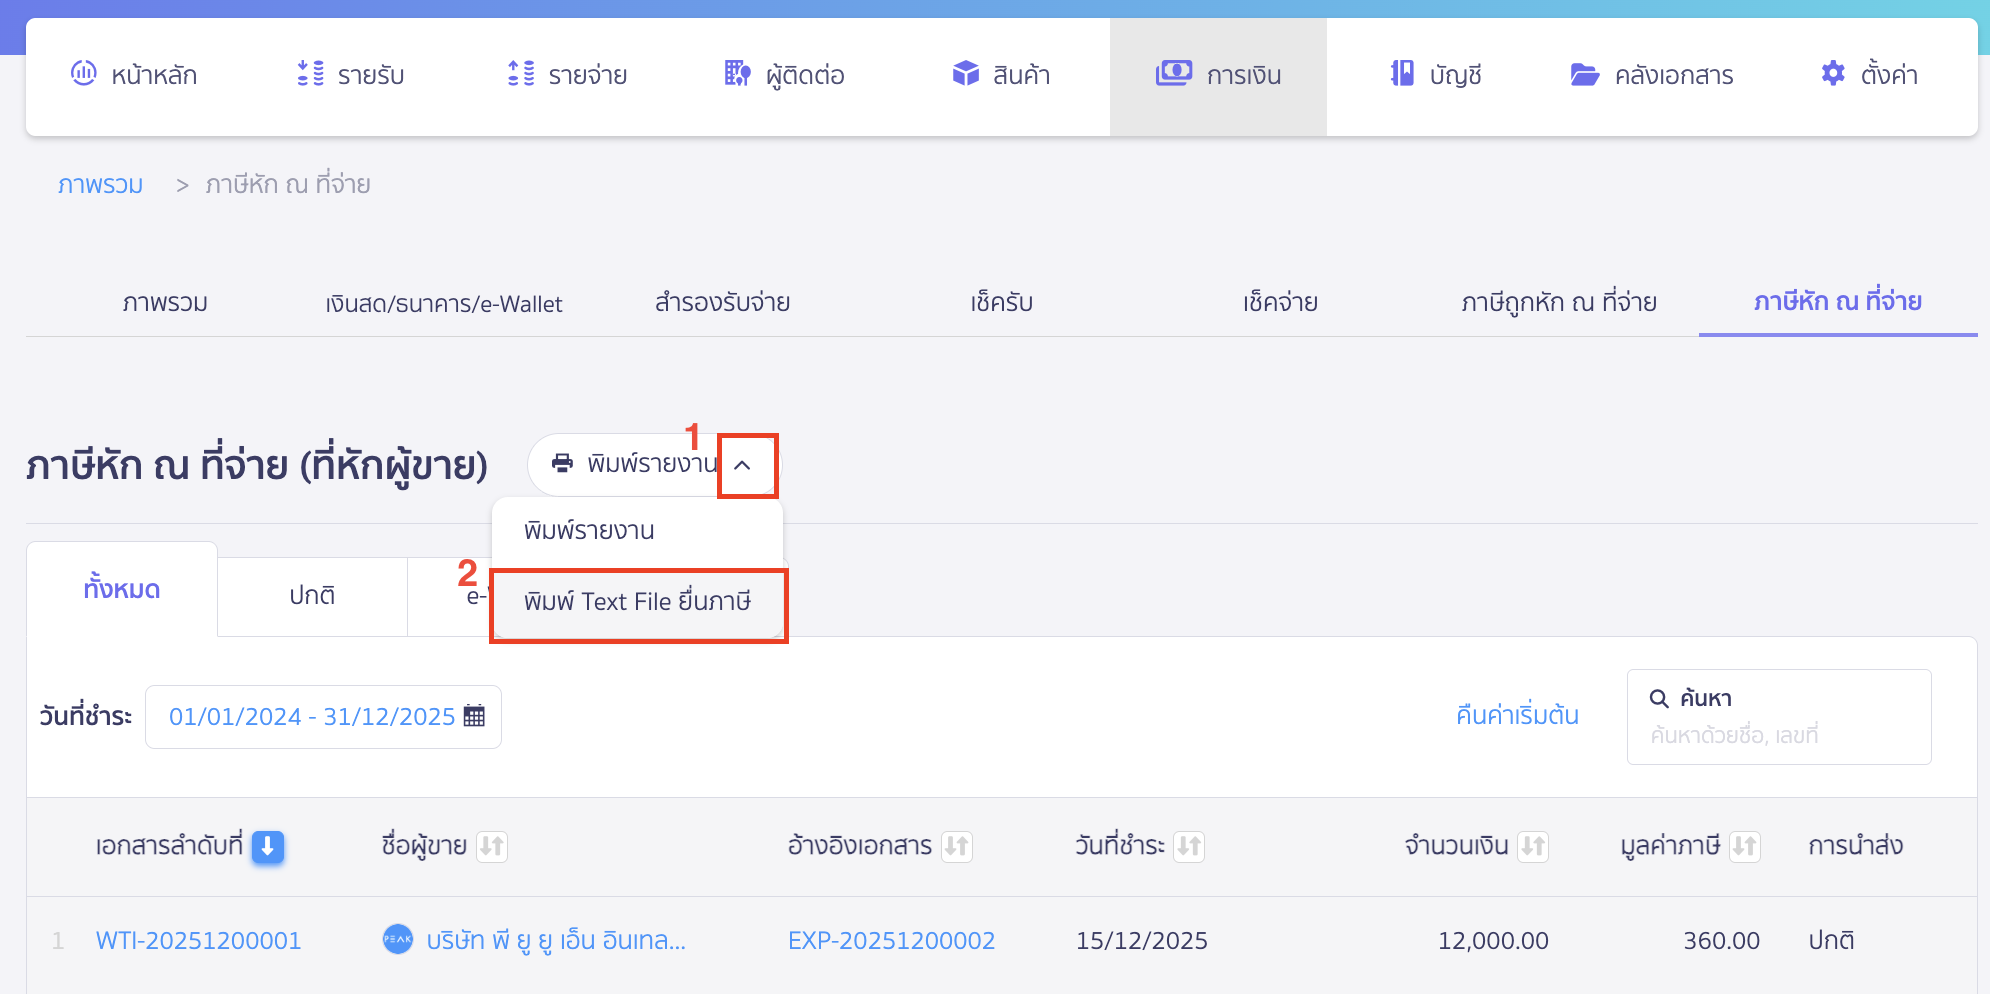Click the printer icon beside พิมพ์รายงาน
1990x994 pixels.
(560, 464)
